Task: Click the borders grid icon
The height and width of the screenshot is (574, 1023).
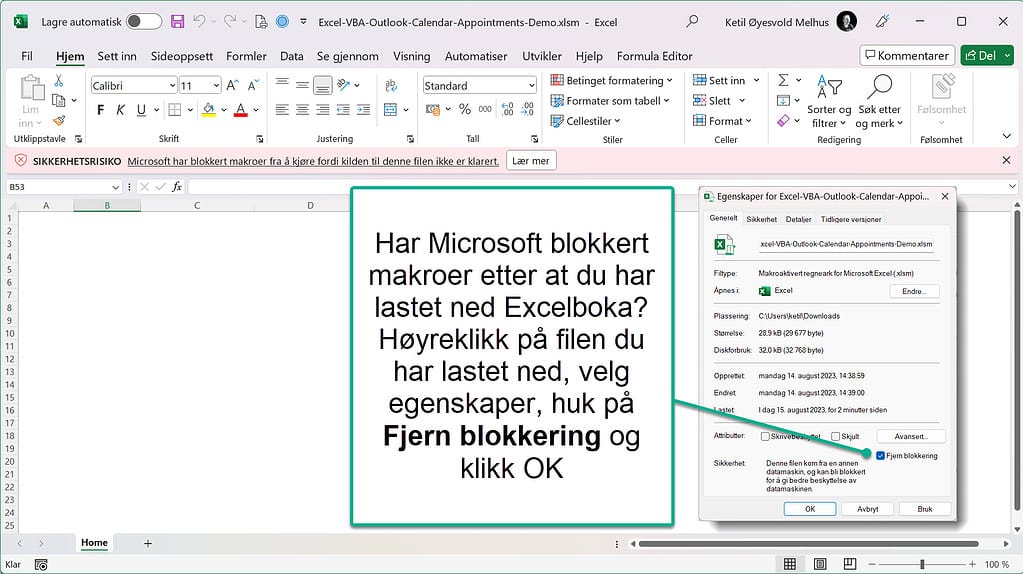Action: pos(174,110)
